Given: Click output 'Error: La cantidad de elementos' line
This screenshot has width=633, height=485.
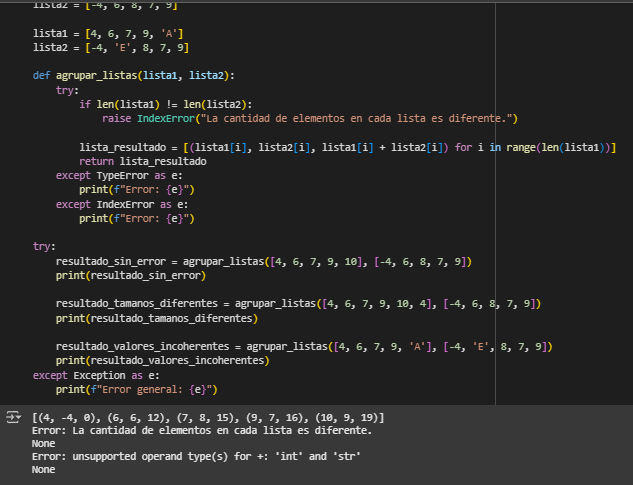Looking at the screenshot, I should point(202,430).
